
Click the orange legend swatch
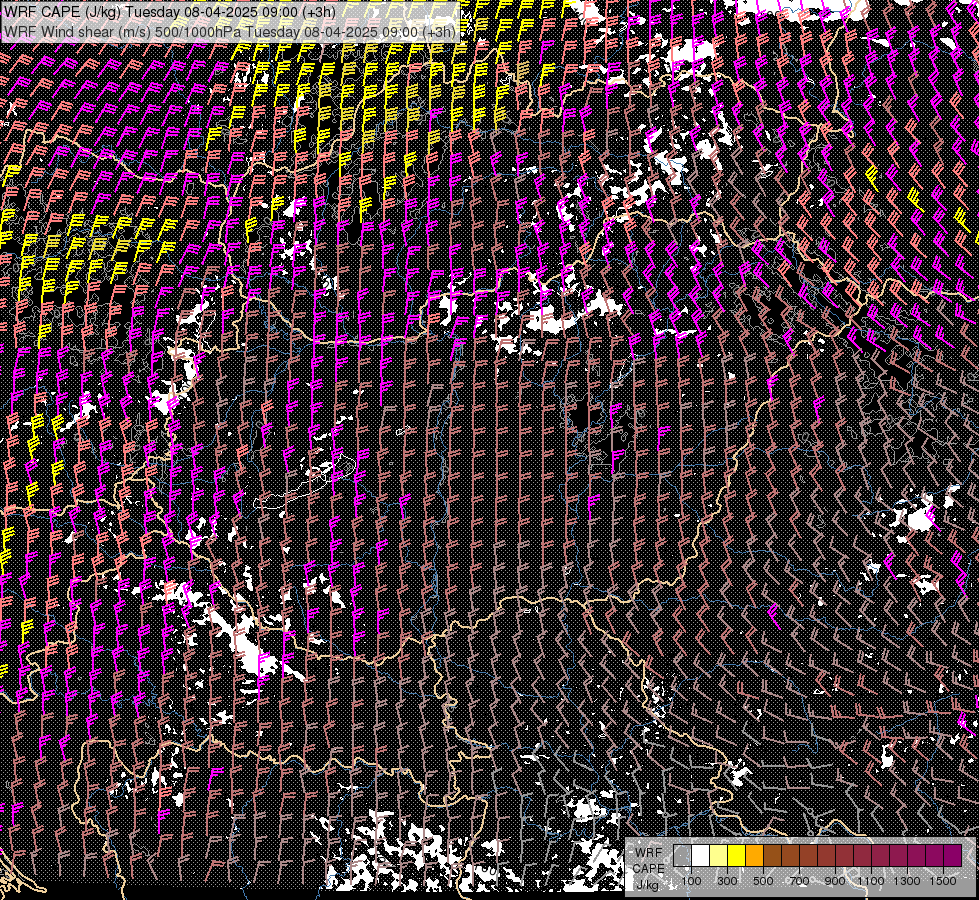pyautogui.click(x=754, y=856)
